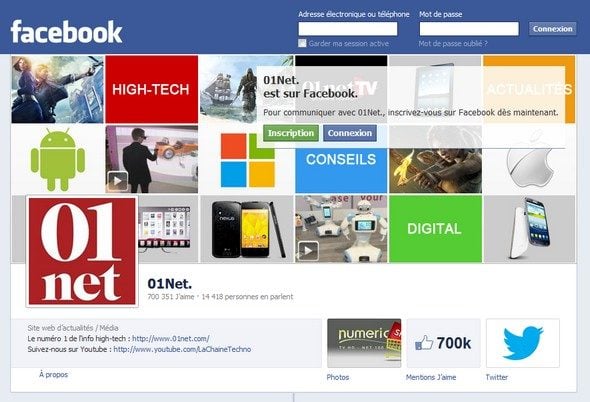Click the Apple logo tile
The width and height of the screenshot is (590, 402).
(529, 160)
